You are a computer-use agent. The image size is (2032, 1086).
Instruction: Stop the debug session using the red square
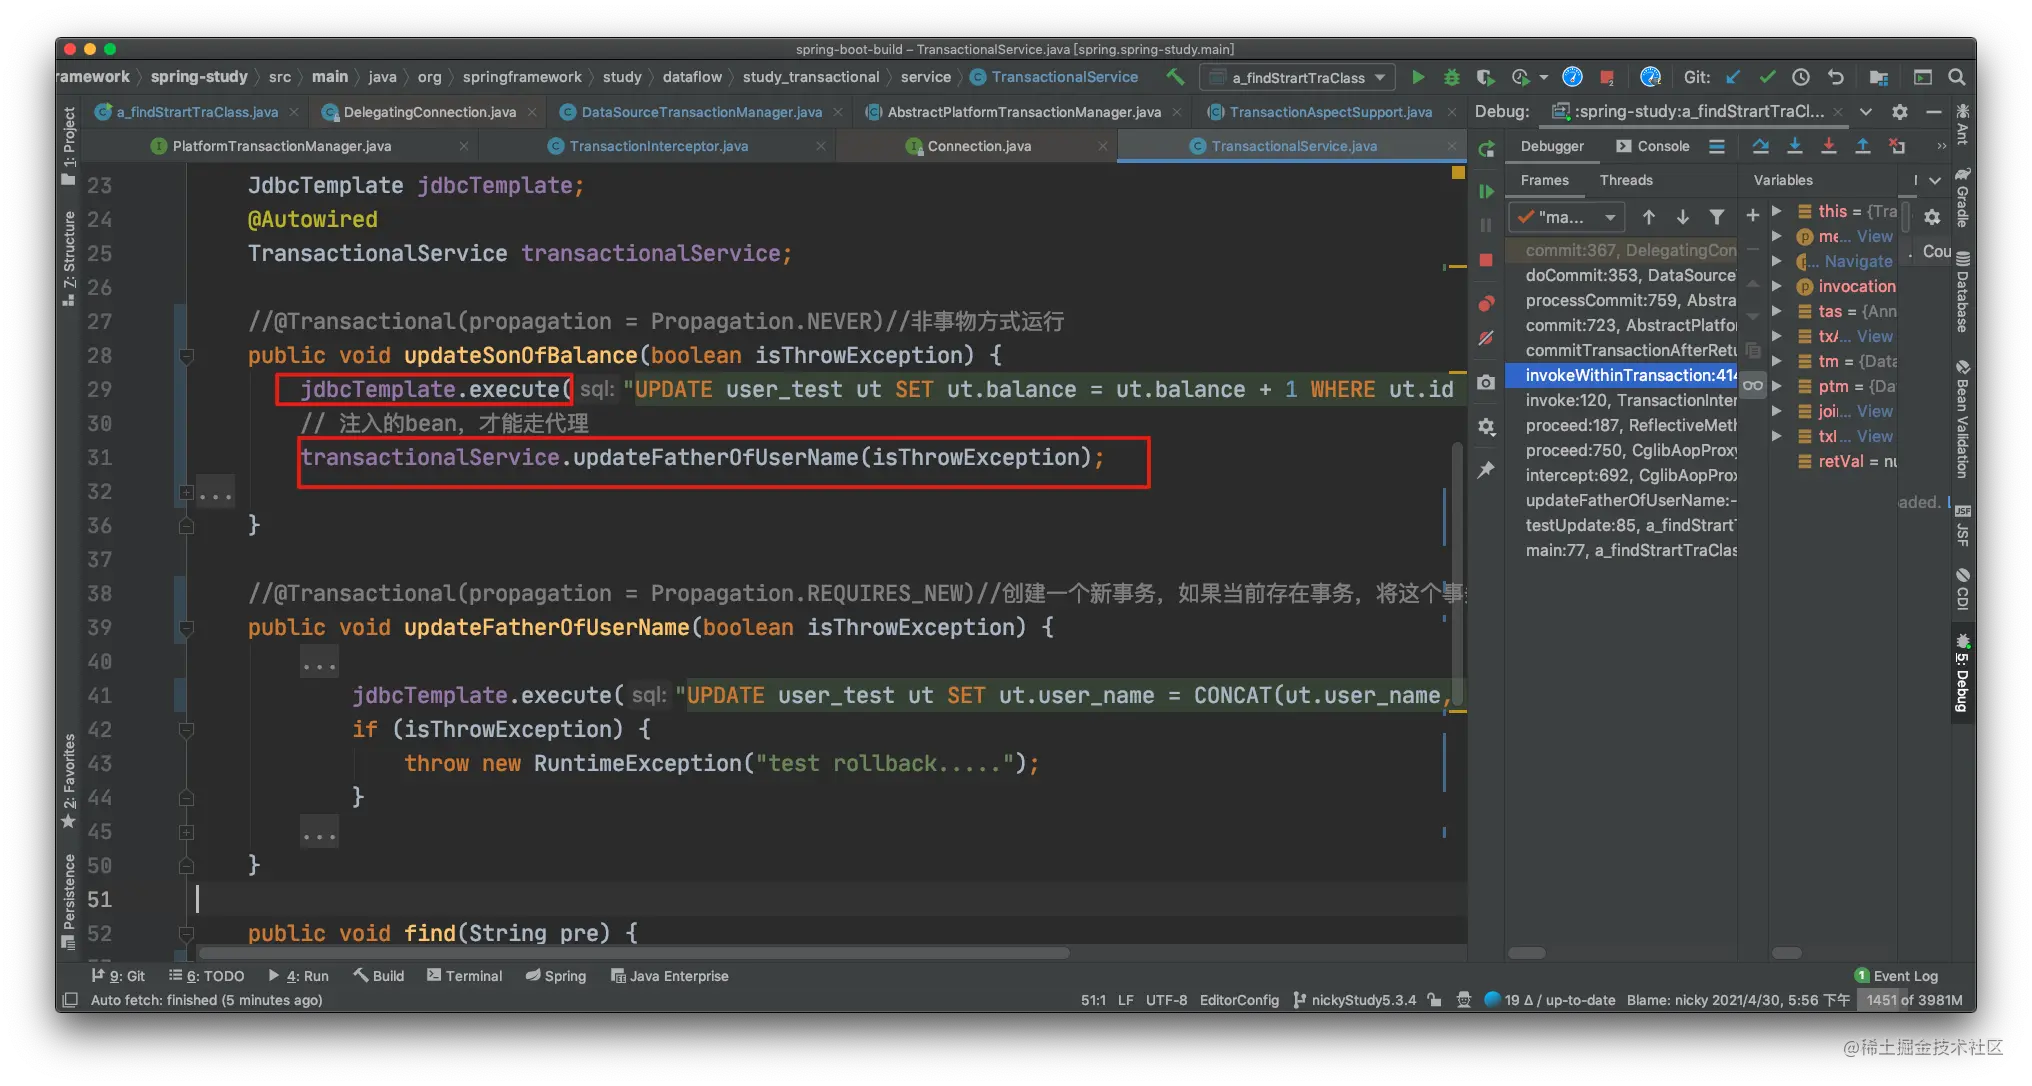(x=1486, y=260)
